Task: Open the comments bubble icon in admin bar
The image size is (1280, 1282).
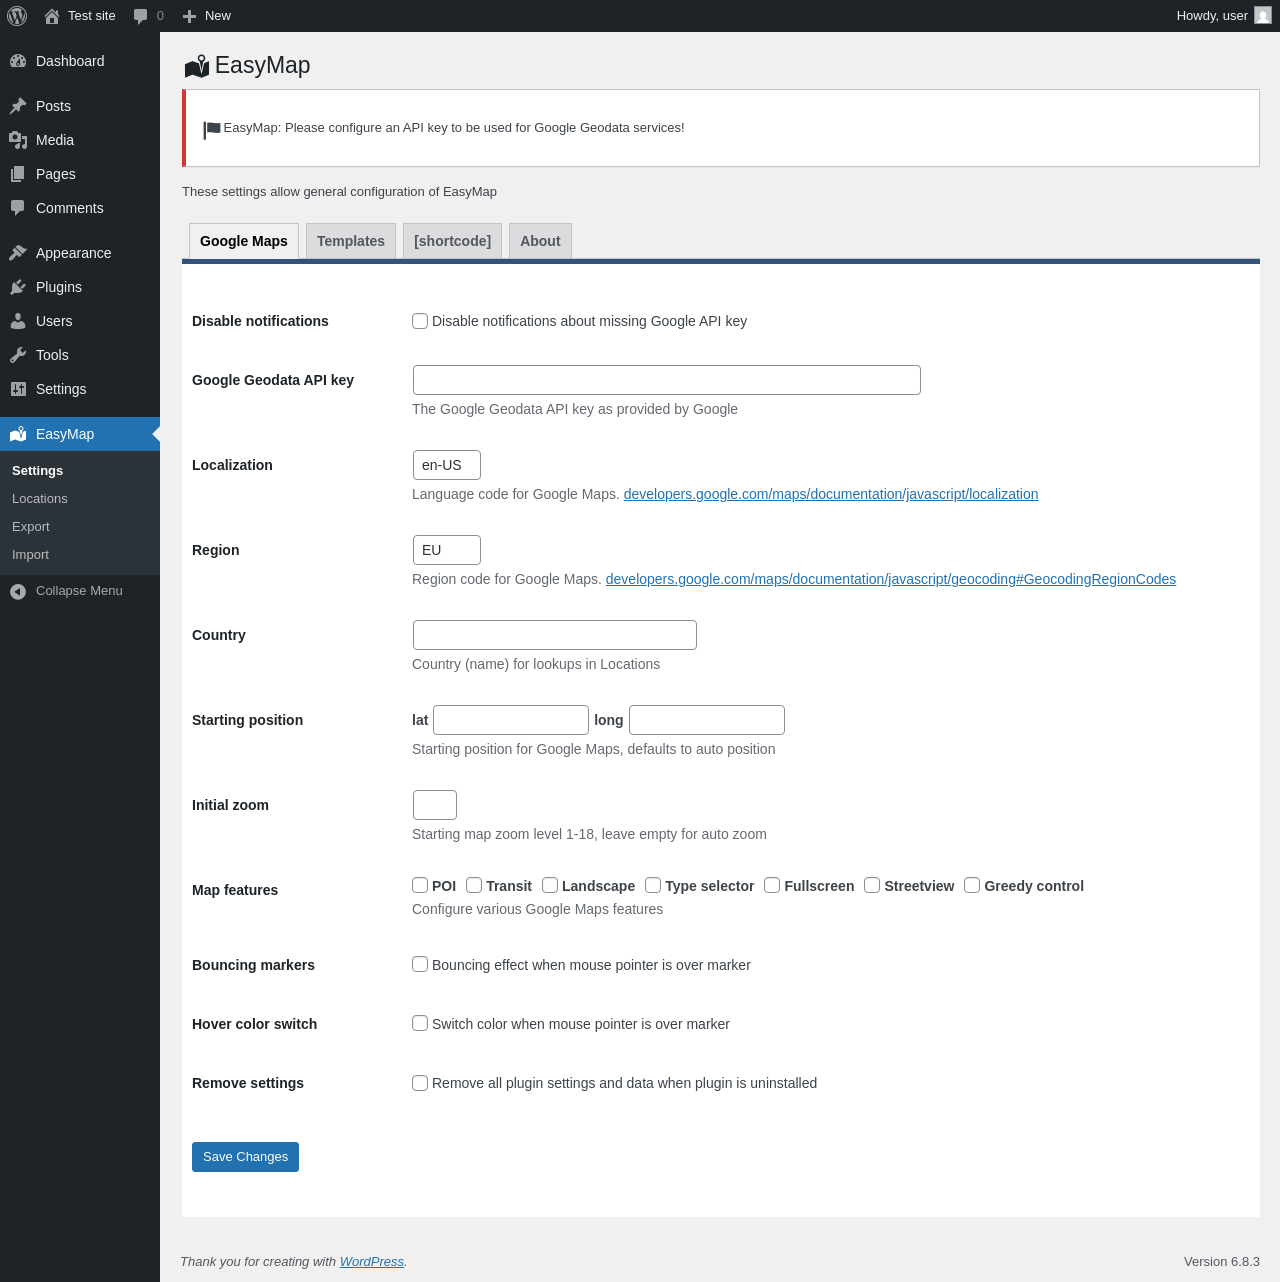Action: coord(141,16)
